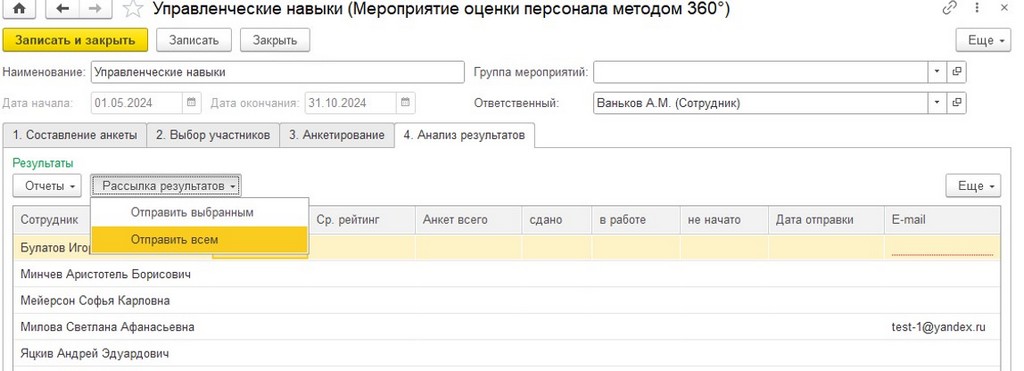1024x371 pixels.
Task: Click the E-mail column header
Action: 942,220
